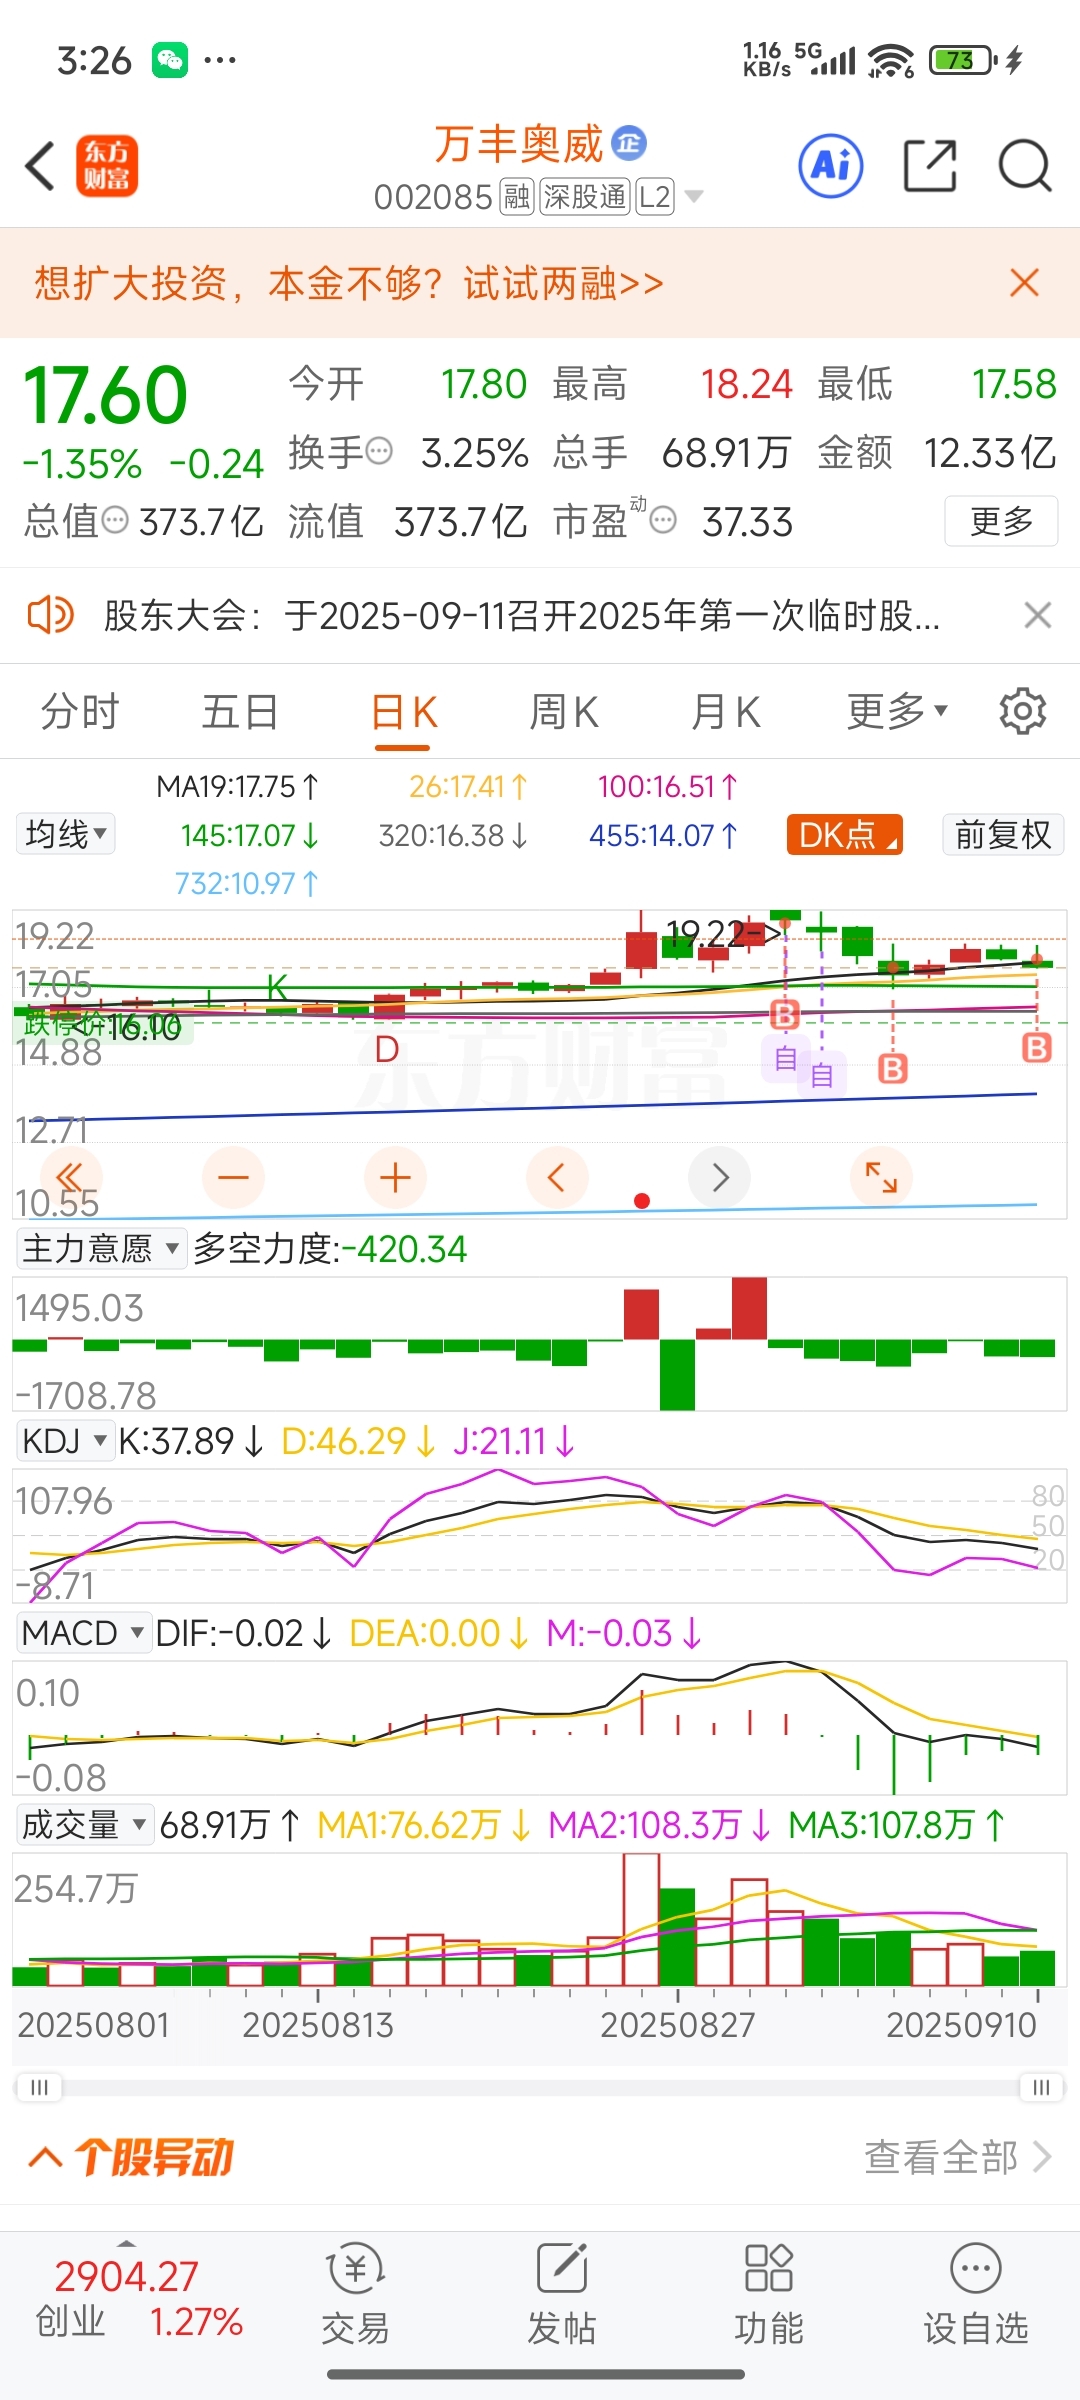The width and height of the screenshot is (1080, 2400).
Task: Switch to the 月K tab
Action: (x=726, y=712)
